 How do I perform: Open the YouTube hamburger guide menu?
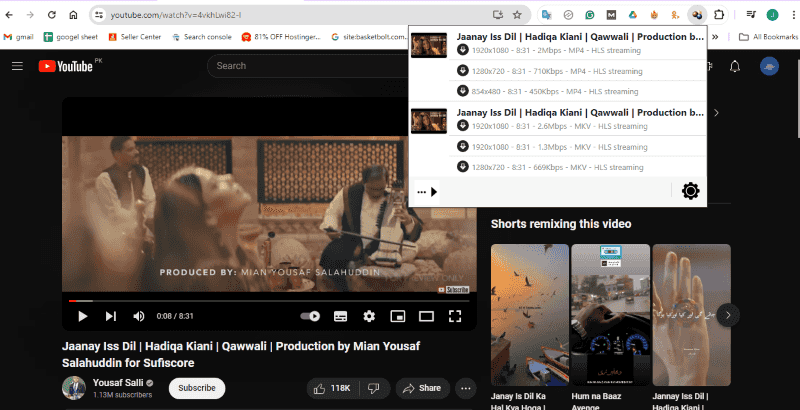(x=17, y=66)
